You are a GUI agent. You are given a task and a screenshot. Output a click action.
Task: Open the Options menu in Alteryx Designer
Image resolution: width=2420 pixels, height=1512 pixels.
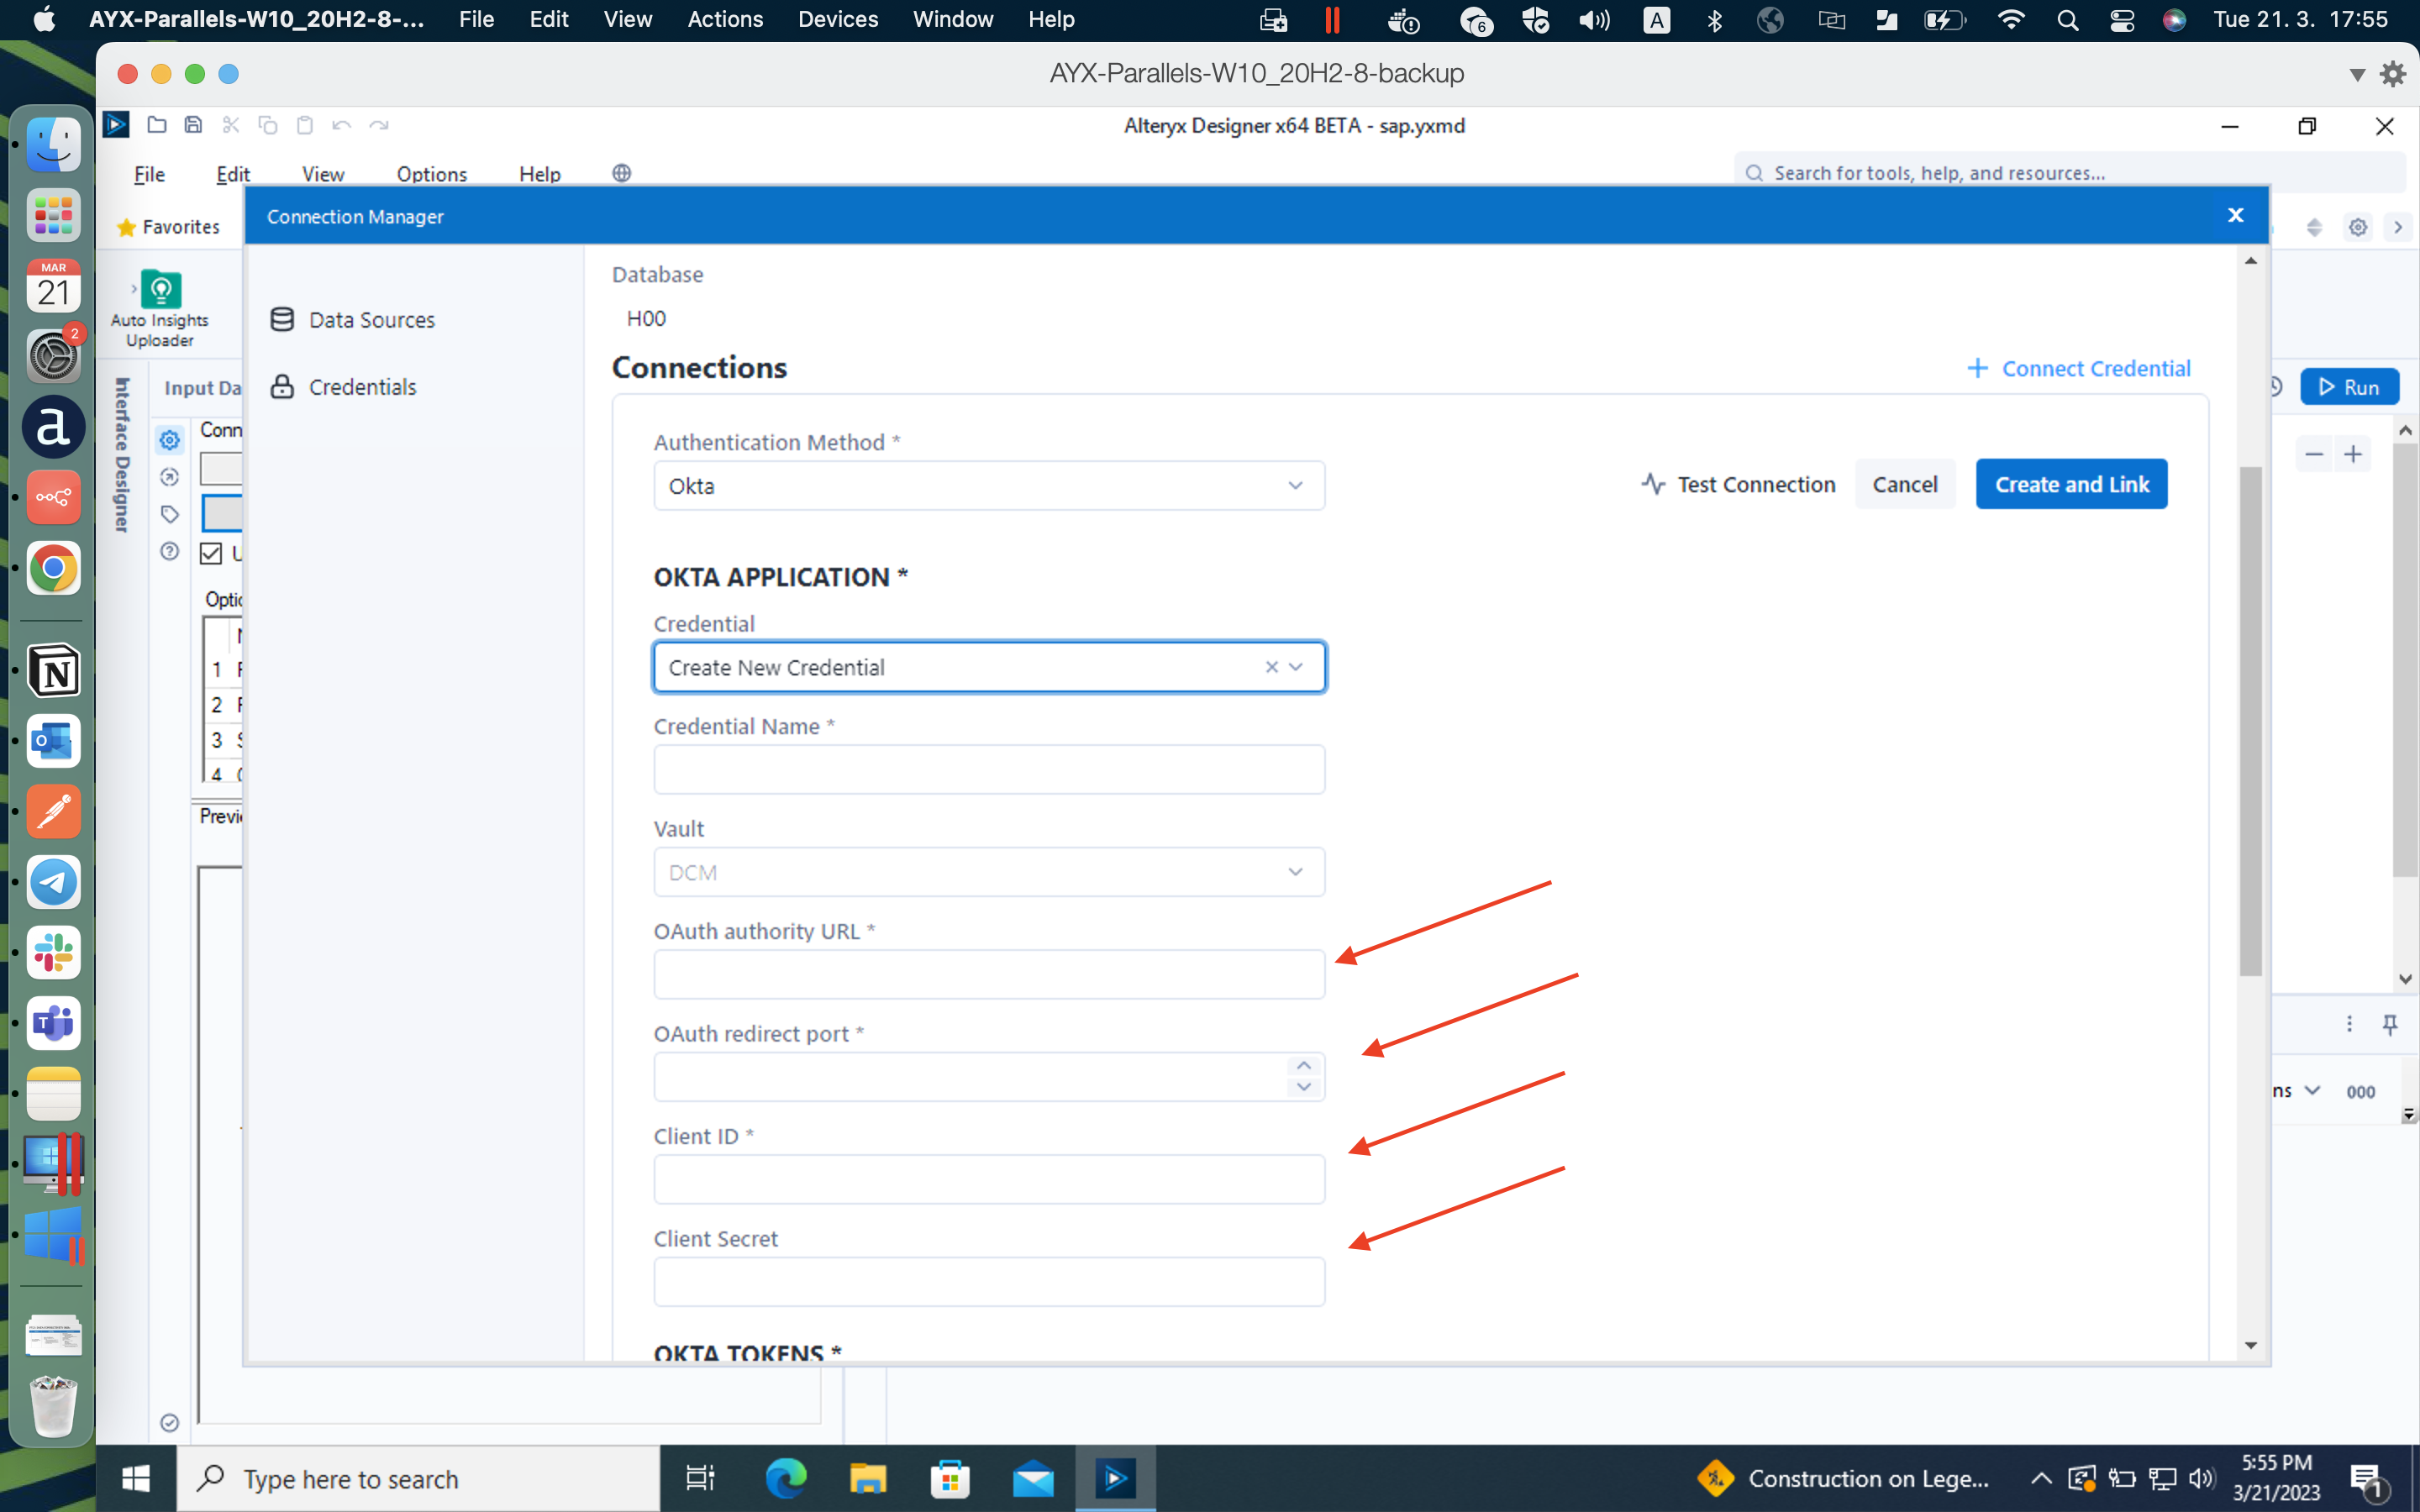click(x=431, y=173)
